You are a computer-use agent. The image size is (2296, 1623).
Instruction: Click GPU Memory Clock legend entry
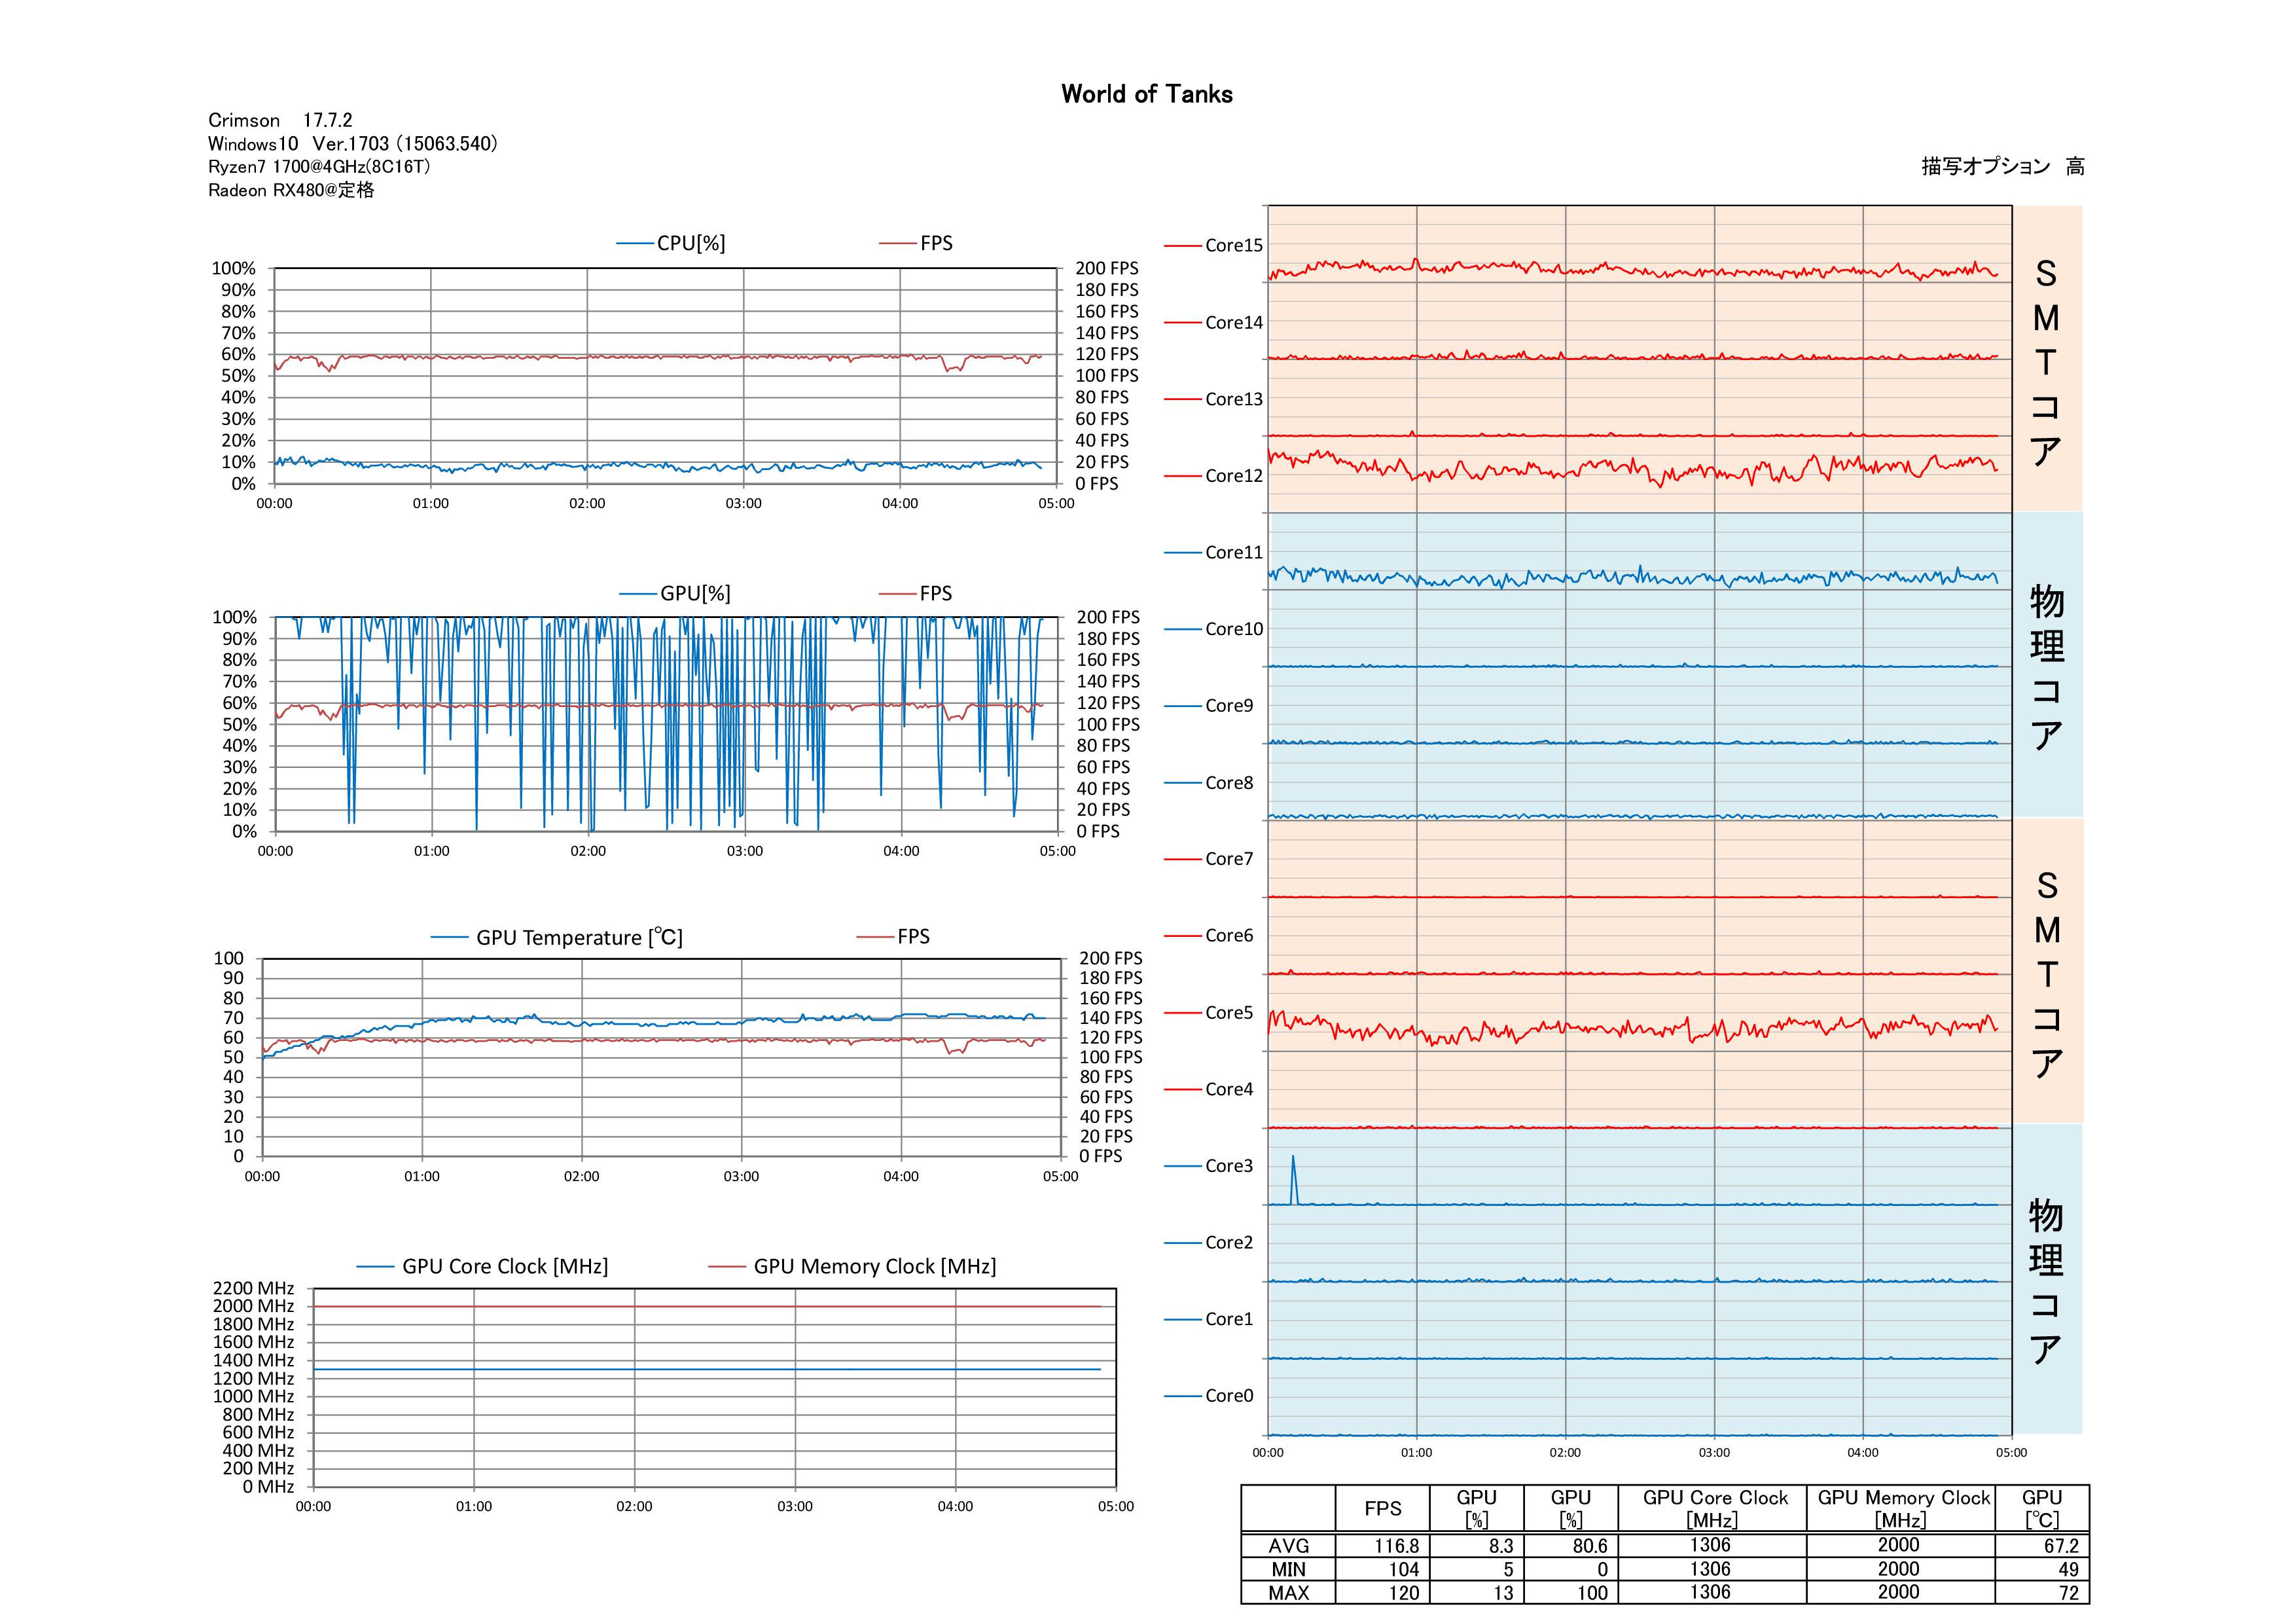coord(874,1266)
